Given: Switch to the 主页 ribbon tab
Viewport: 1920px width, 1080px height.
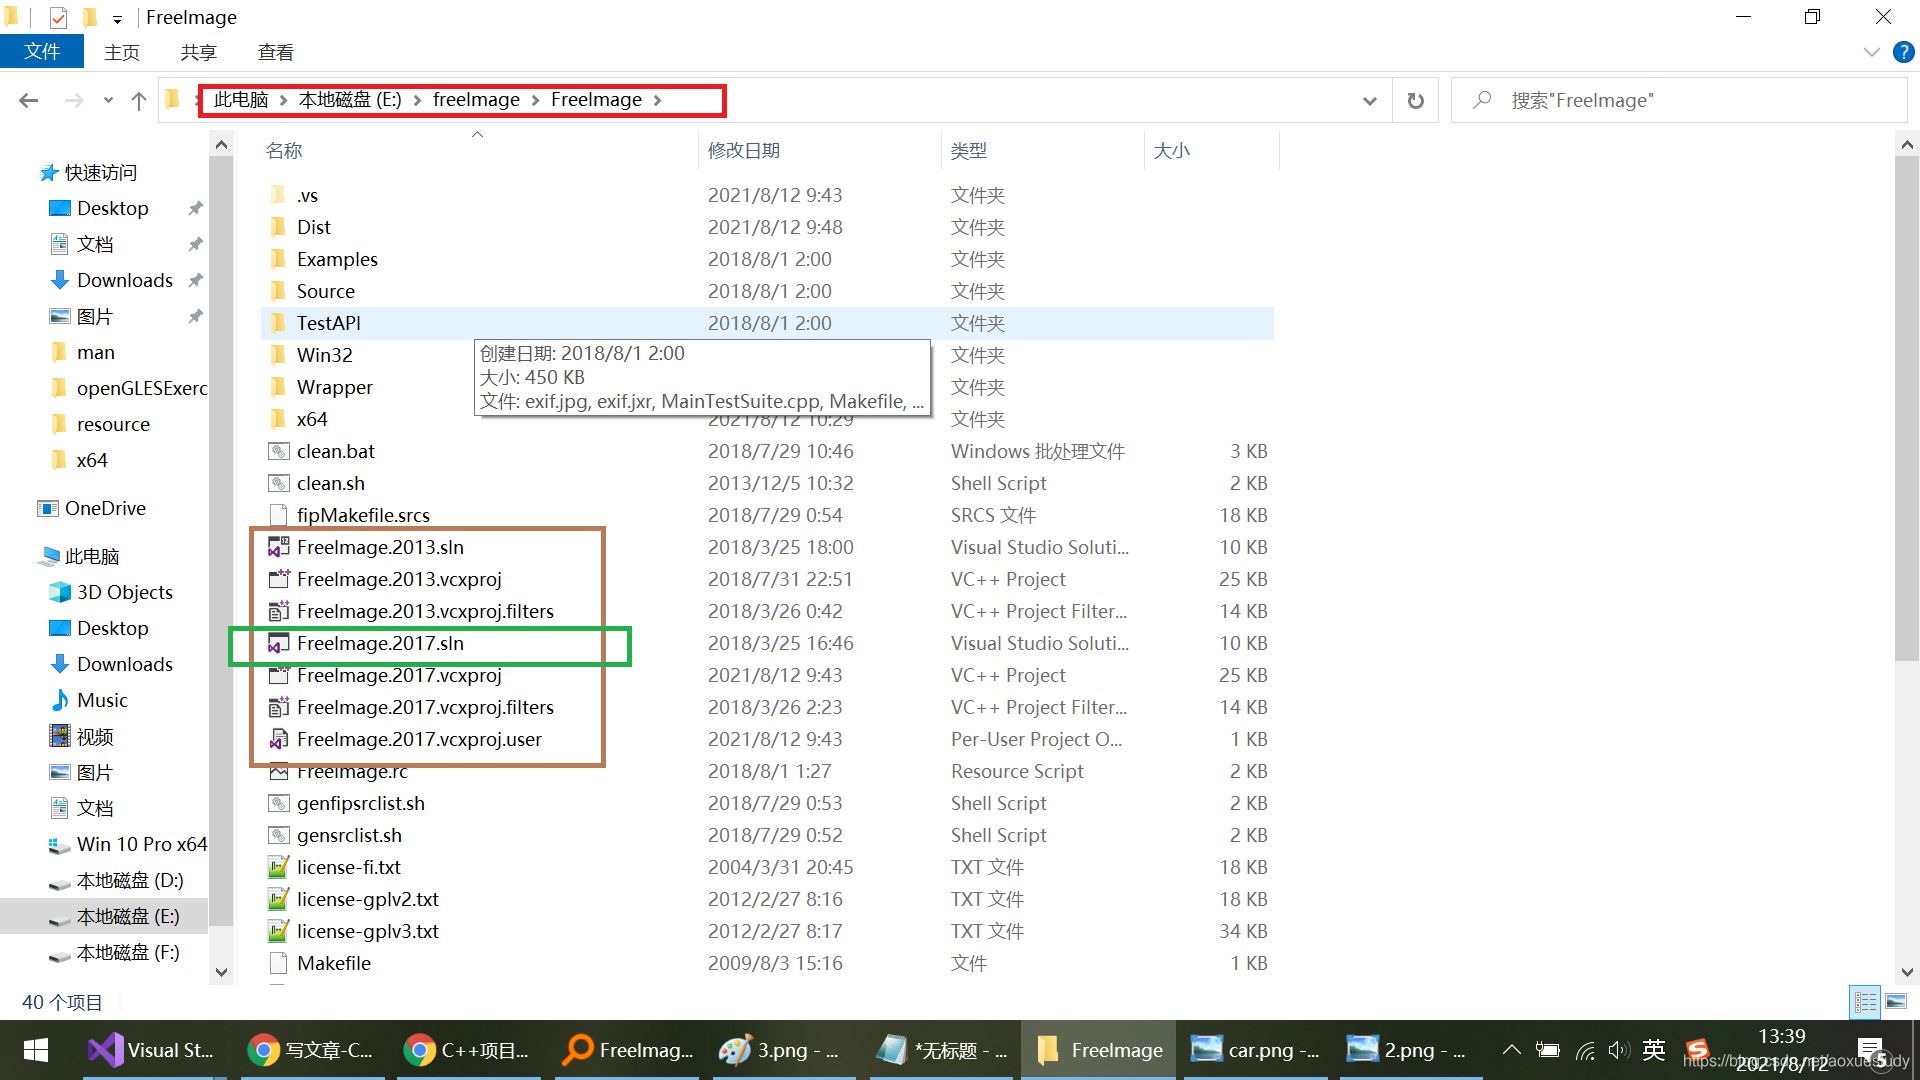Looking at the screenshot, I should coord(122,52).
